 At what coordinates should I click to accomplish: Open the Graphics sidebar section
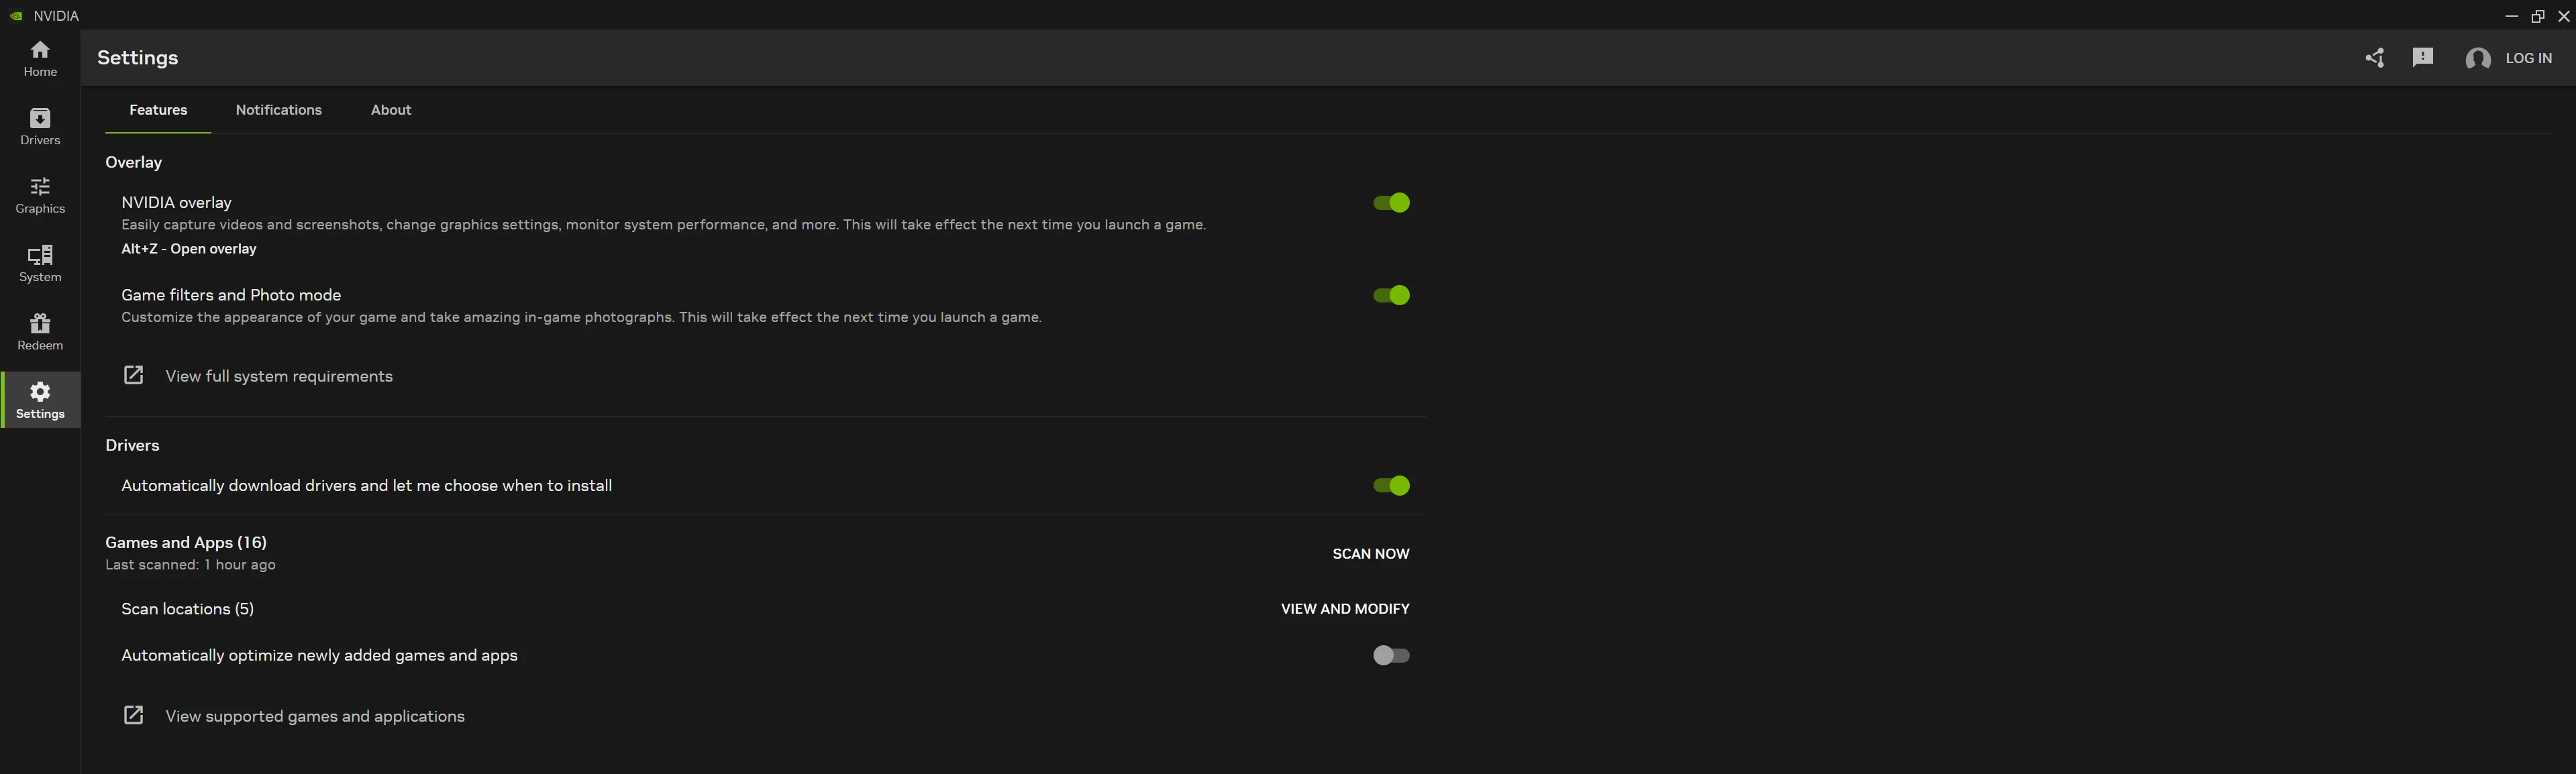click(40, 195)
